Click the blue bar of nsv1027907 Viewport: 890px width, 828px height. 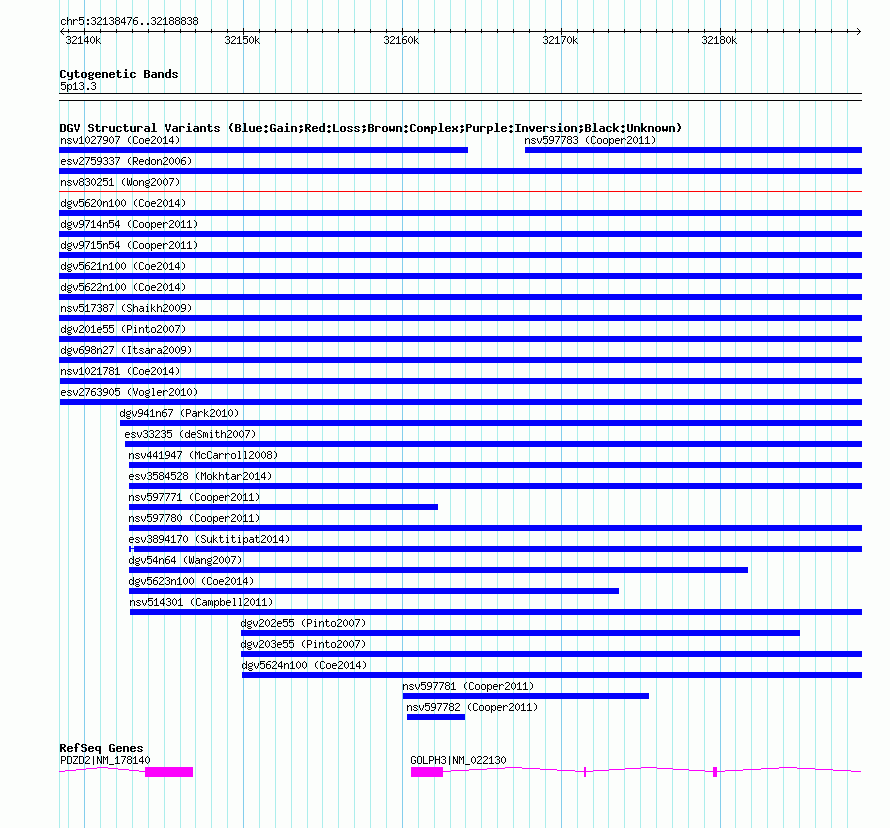[x=263, y=150]
